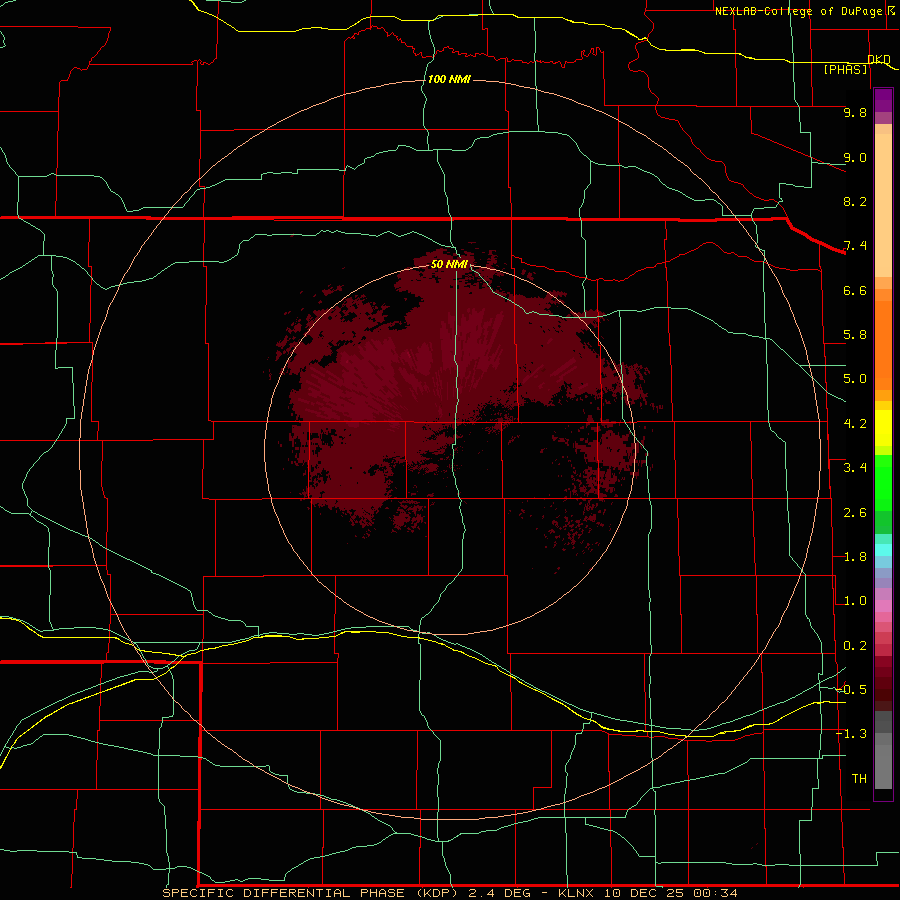Click the 4.2 value on color scale

[855, 424]
